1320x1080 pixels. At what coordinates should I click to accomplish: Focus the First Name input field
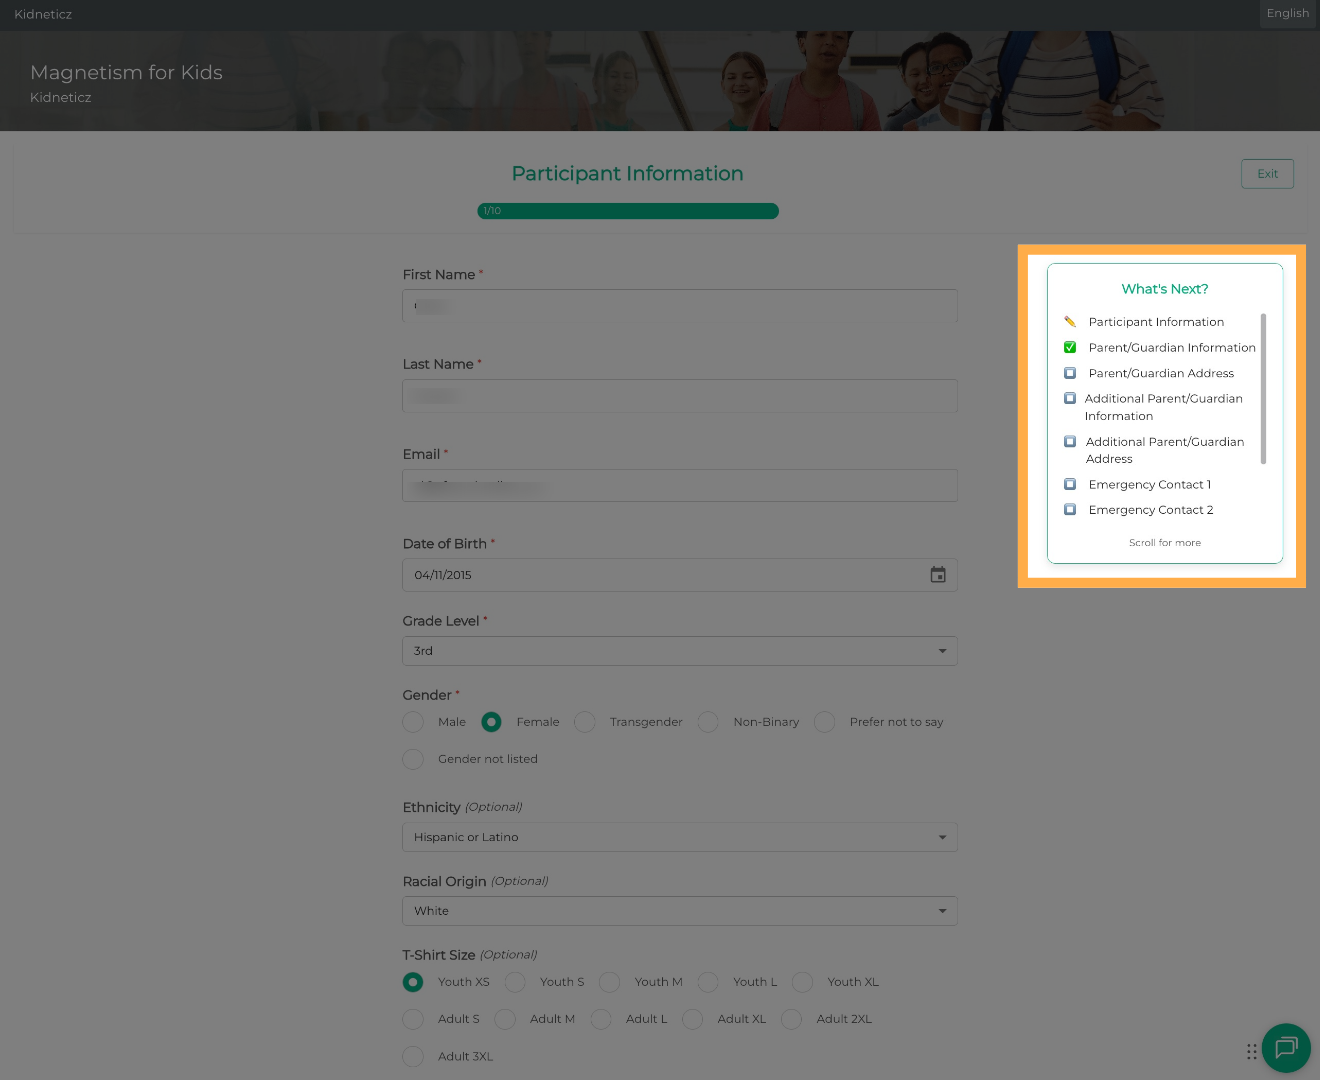click(679, 306)
